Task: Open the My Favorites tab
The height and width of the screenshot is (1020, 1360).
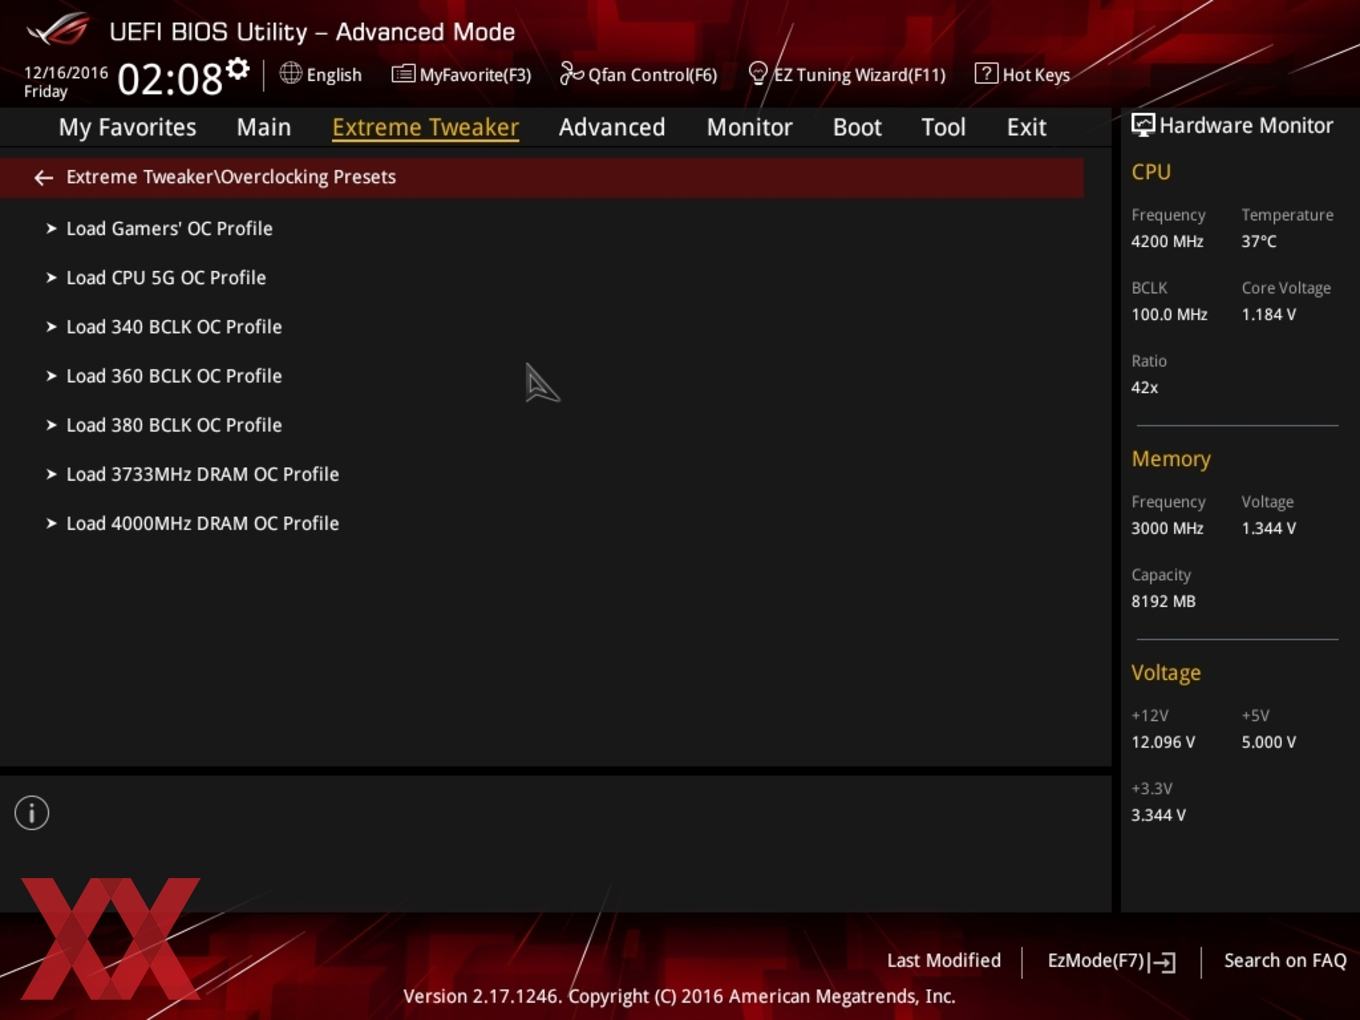Action: point(127,127)
